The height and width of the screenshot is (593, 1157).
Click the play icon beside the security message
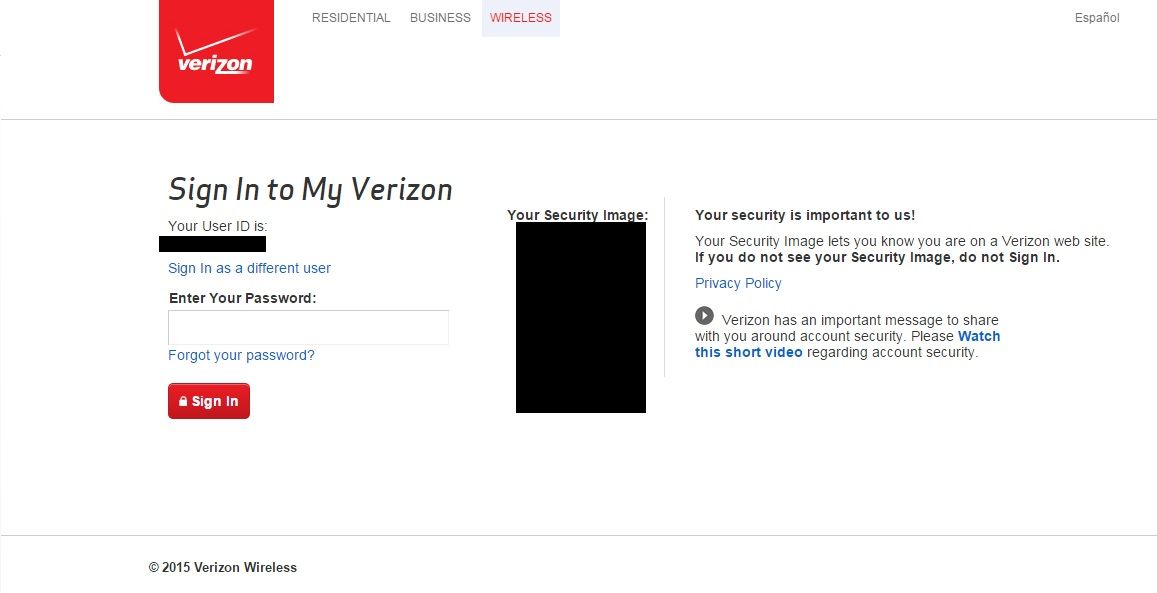[x=704, y=316]
